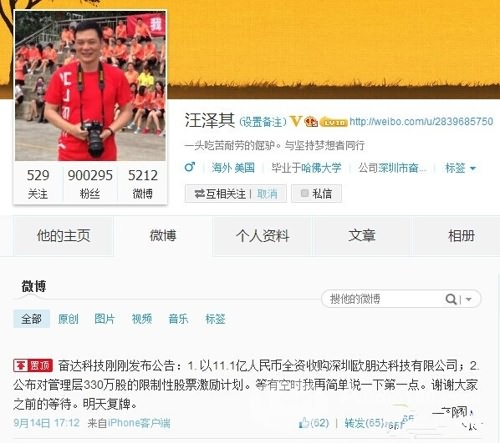The width and height of the screenshot is (500, 443).
Task: Click the red 置顶 pinned badge
Action: (x=33, y=366)
